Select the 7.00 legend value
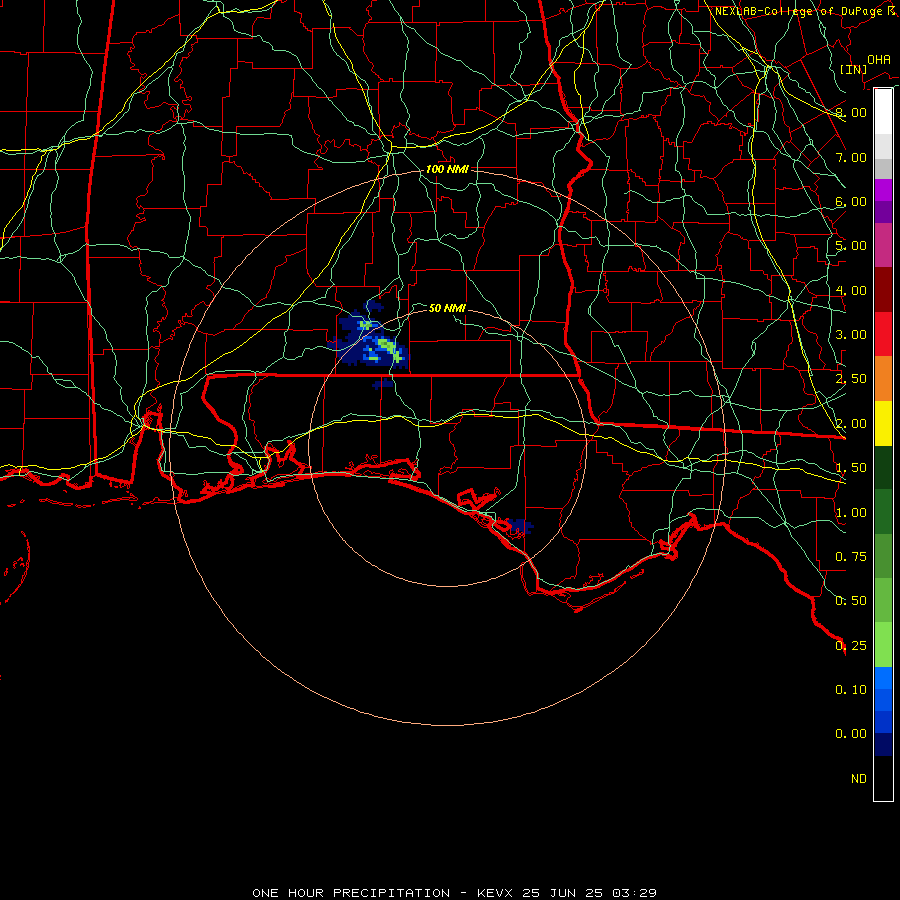 (x=851, y=157)
